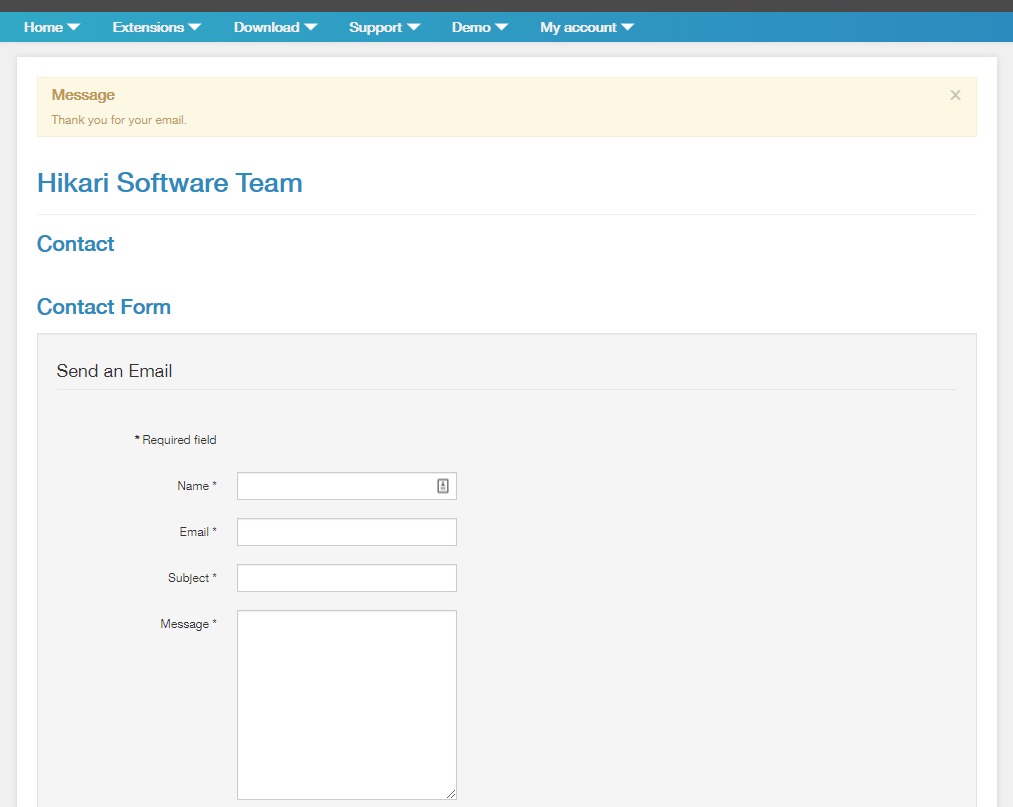This screenshot has height=807, width=1013.
Task: Open the Support menu
Action: (x=384, y=27)
